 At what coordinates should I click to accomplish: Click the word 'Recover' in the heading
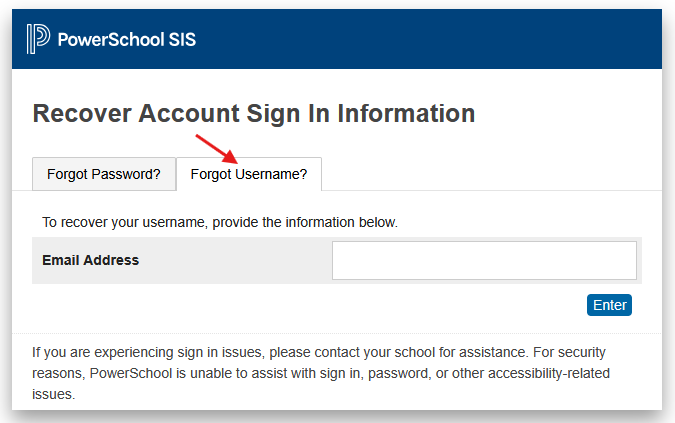(x=82, y=114)
